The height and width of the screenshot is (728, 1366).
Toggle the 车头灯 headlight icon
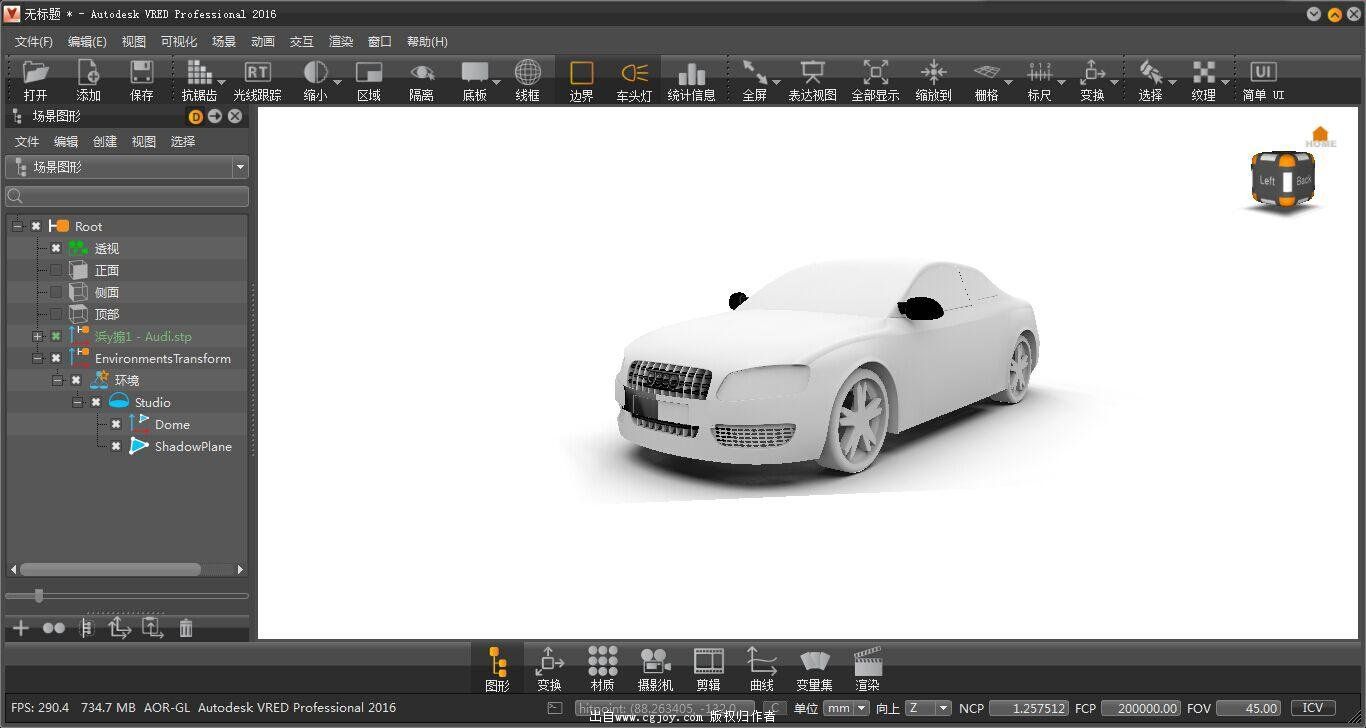(634, 72)
